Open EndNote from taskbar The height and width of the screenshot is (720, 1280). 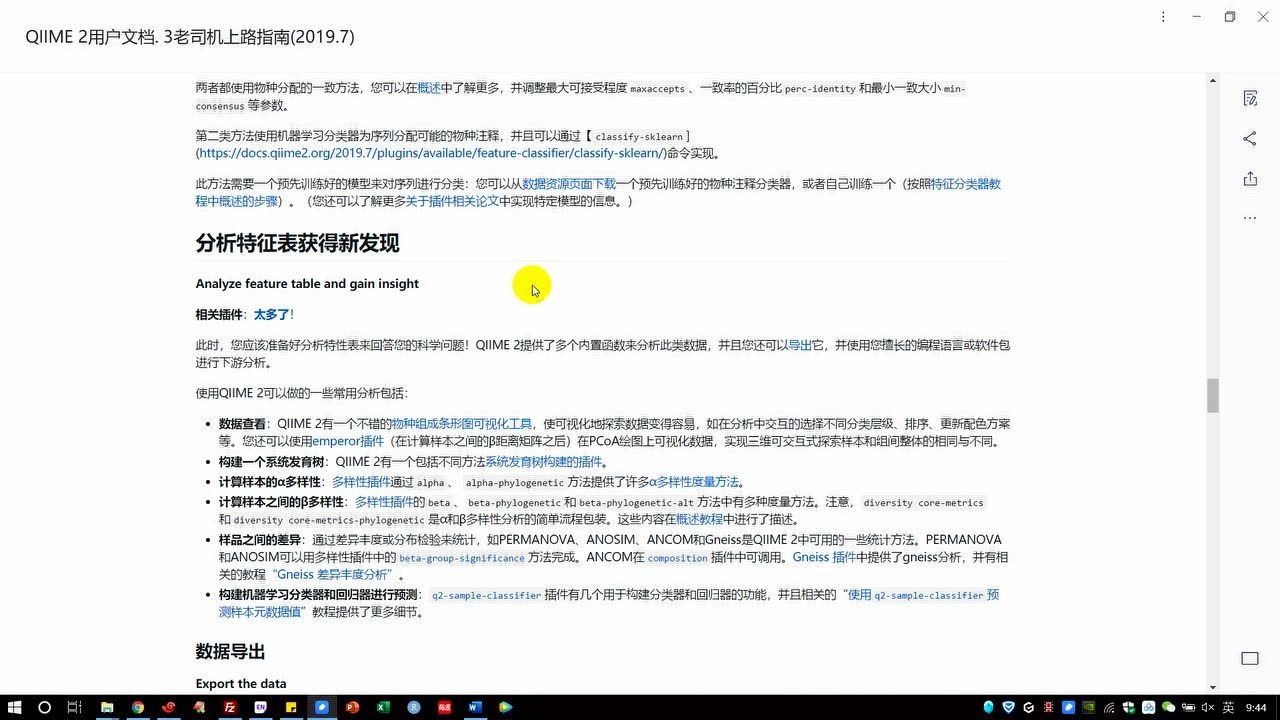click(x=261, y=707)
